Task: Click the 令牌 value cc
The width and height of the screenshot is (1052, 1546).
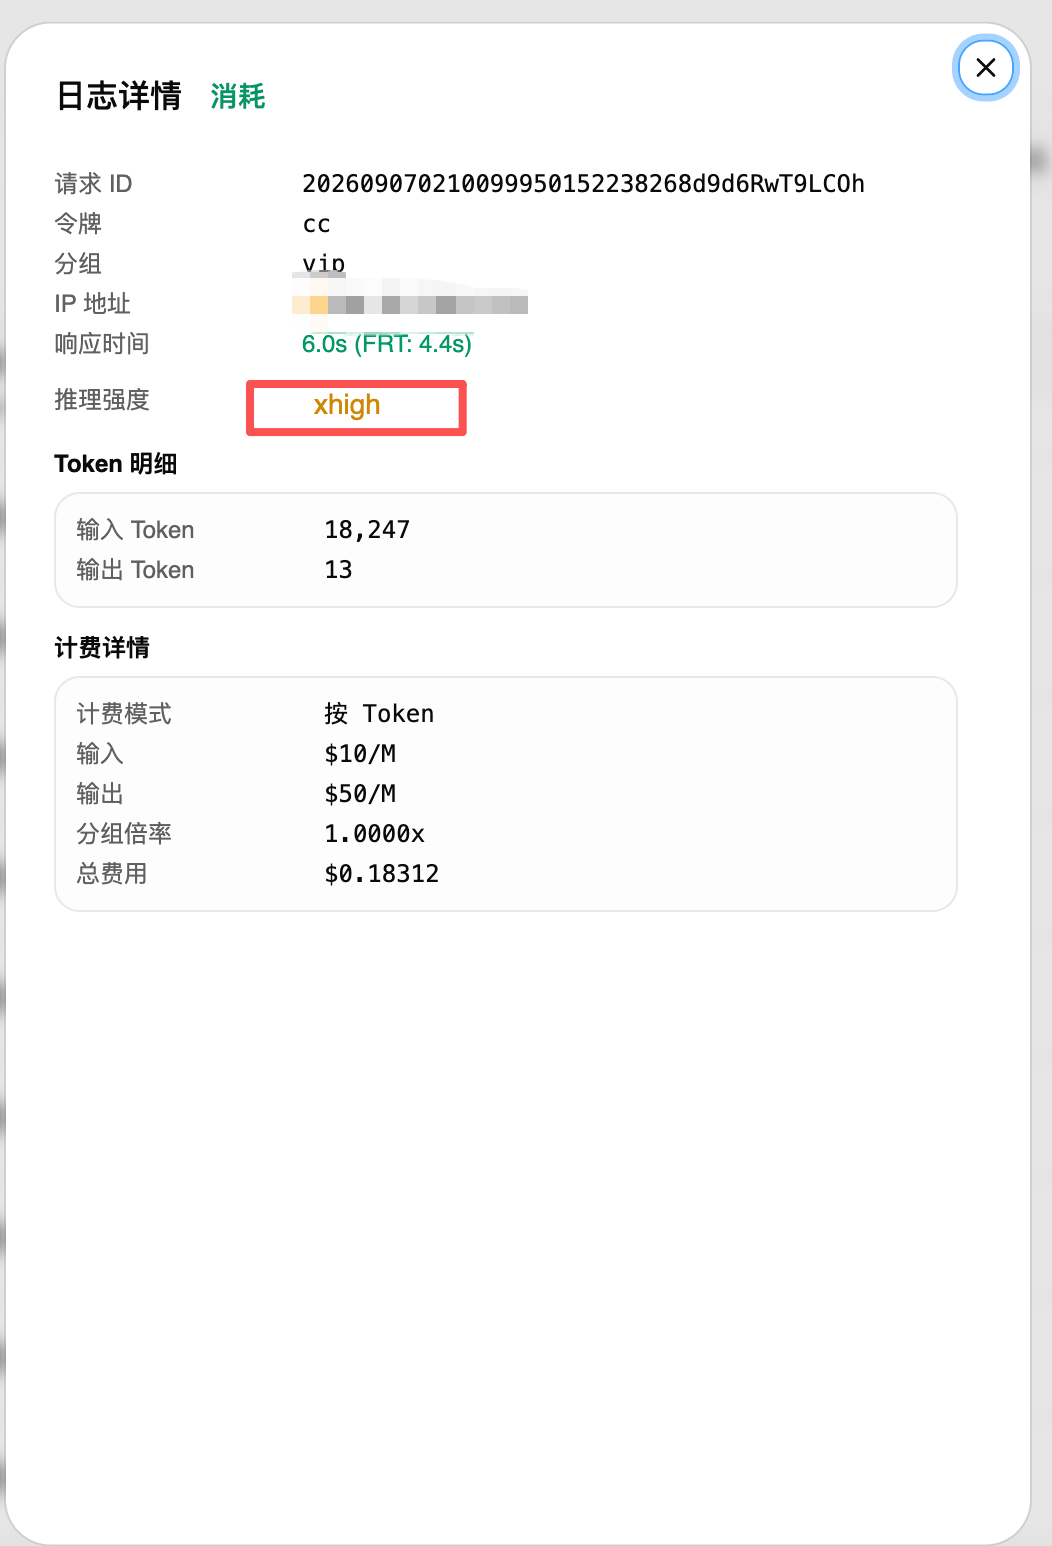Action: click(x=316, y=225)
